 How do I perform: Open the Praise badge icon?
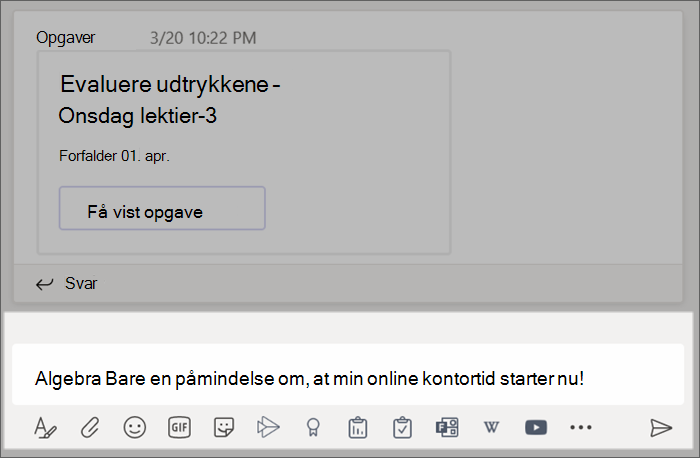click(313, 428)
